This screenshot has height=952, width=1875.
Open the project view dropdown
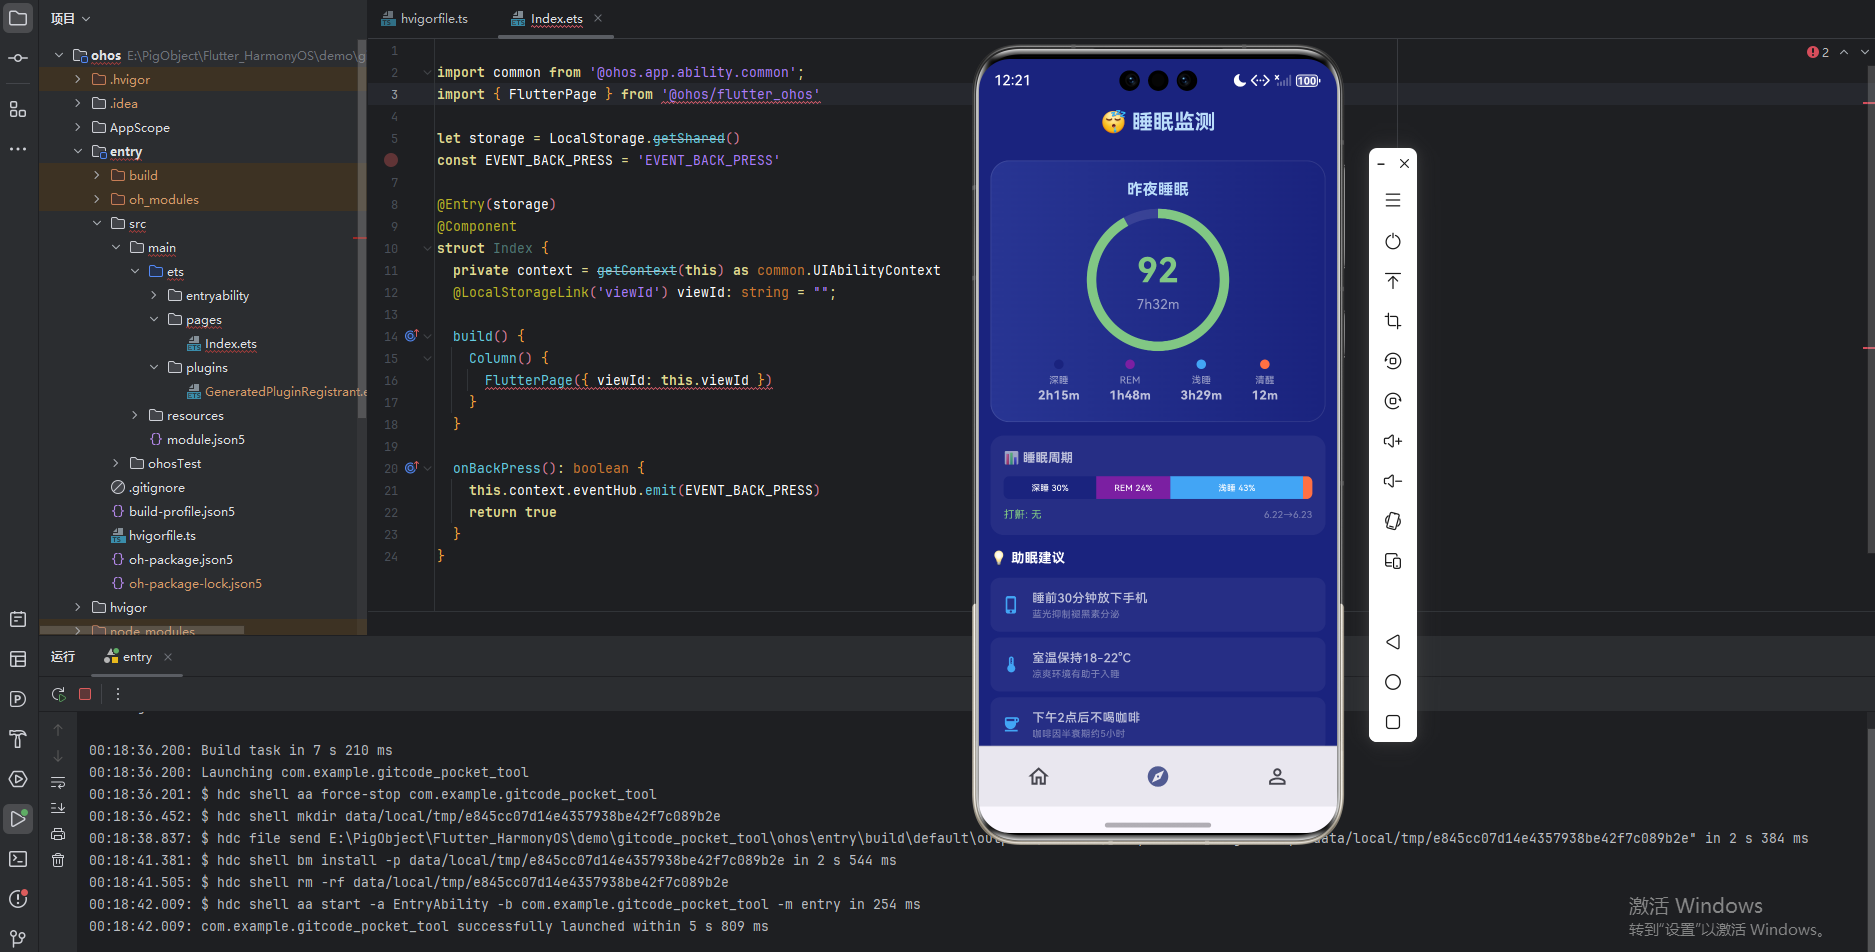pyautogui.click(x=71, y=18)
